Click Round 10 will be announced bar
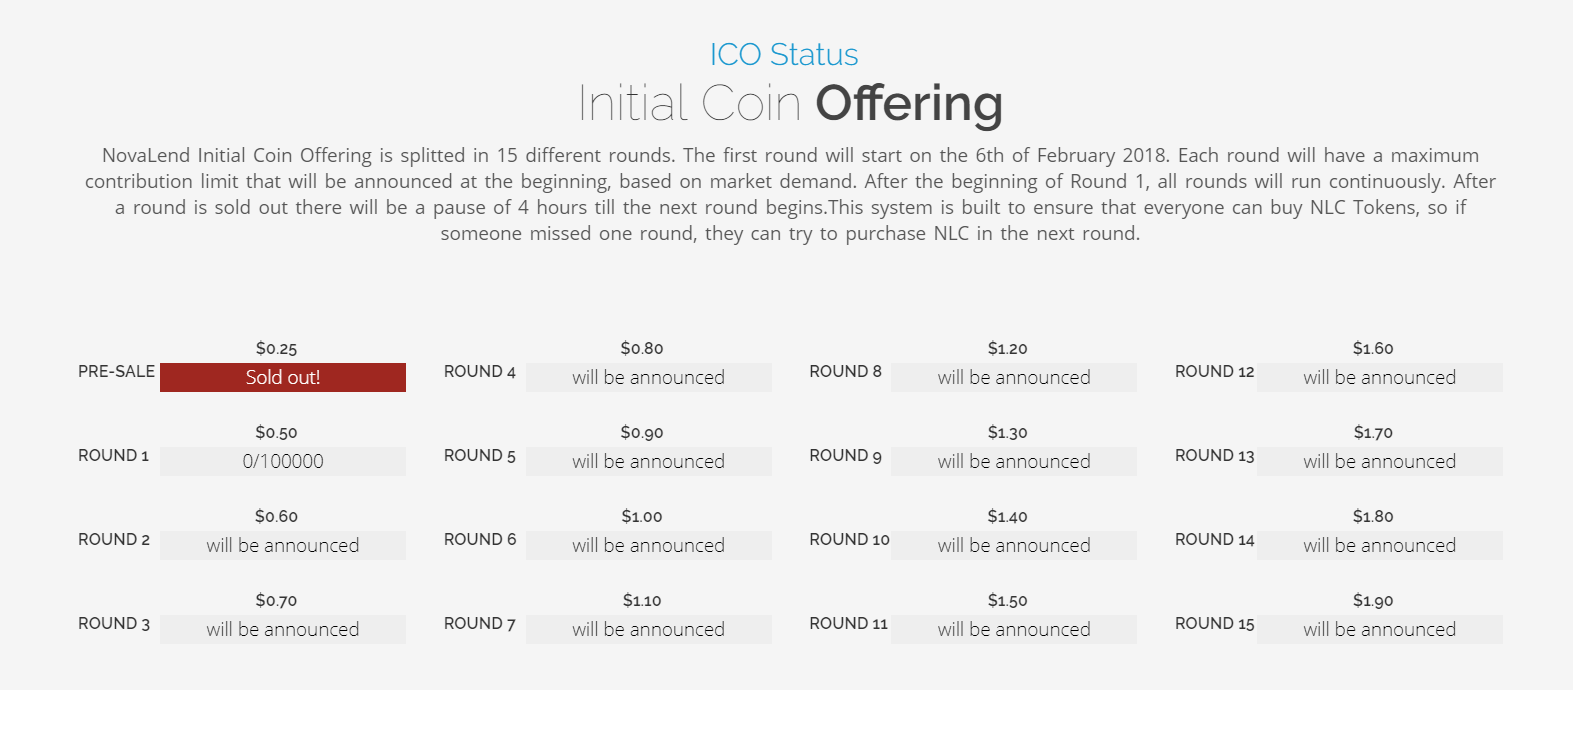The height and width of the screenshot is (734, 1573). point(1014,545)
